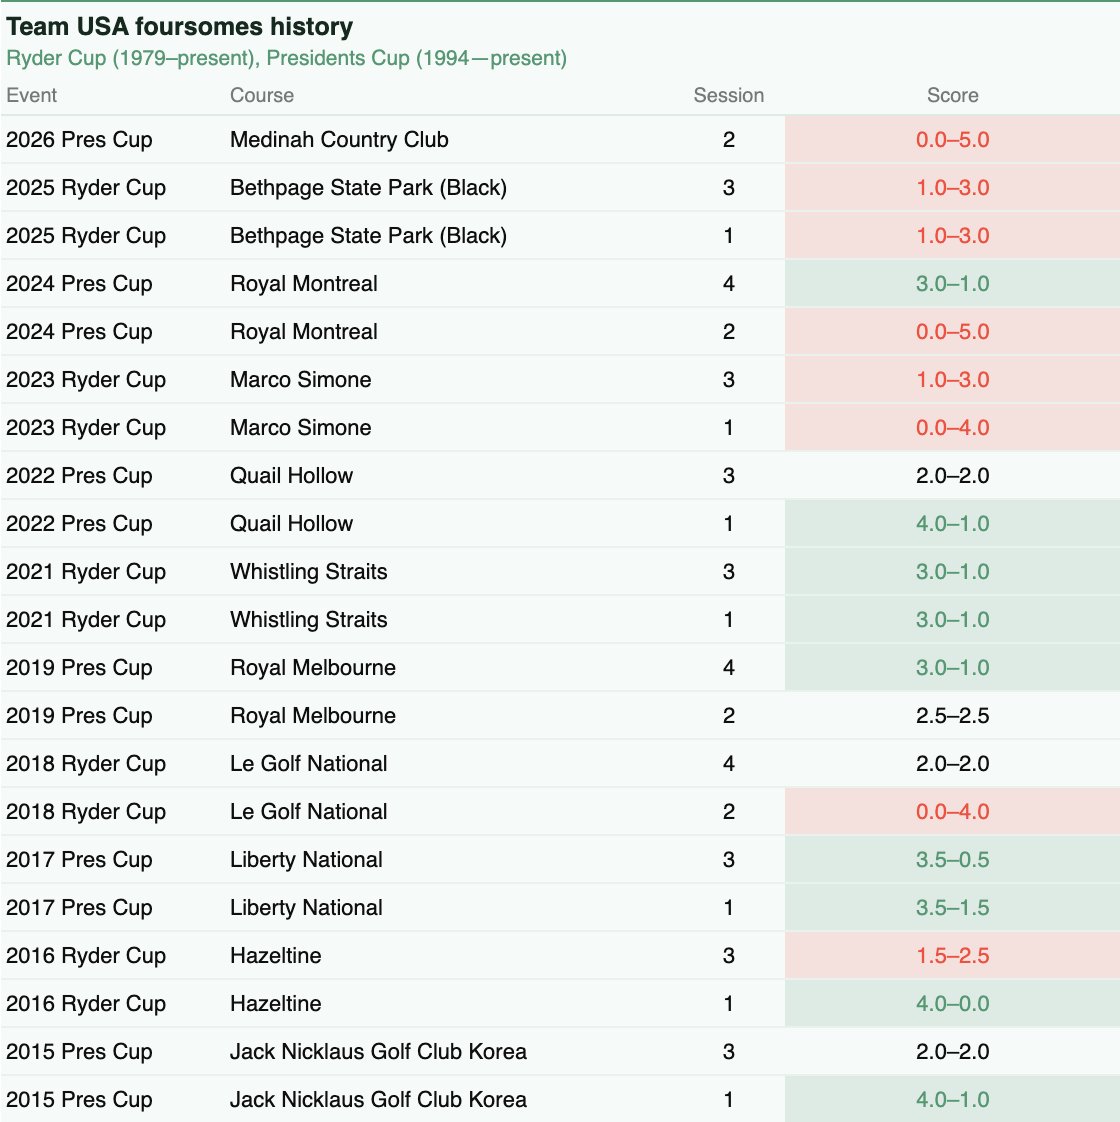Click the 2019 Pres Cup event, session 2 row
1120x1122 pixels.
(x=79, y=715)
